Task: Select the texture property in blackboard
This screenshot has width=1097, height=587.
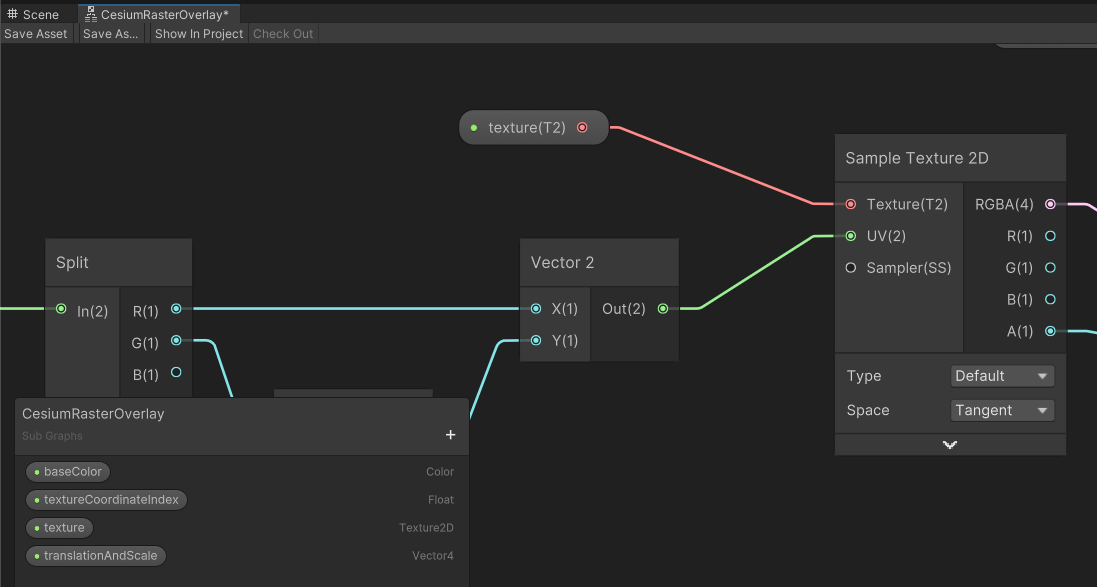Action: (59, 528)
